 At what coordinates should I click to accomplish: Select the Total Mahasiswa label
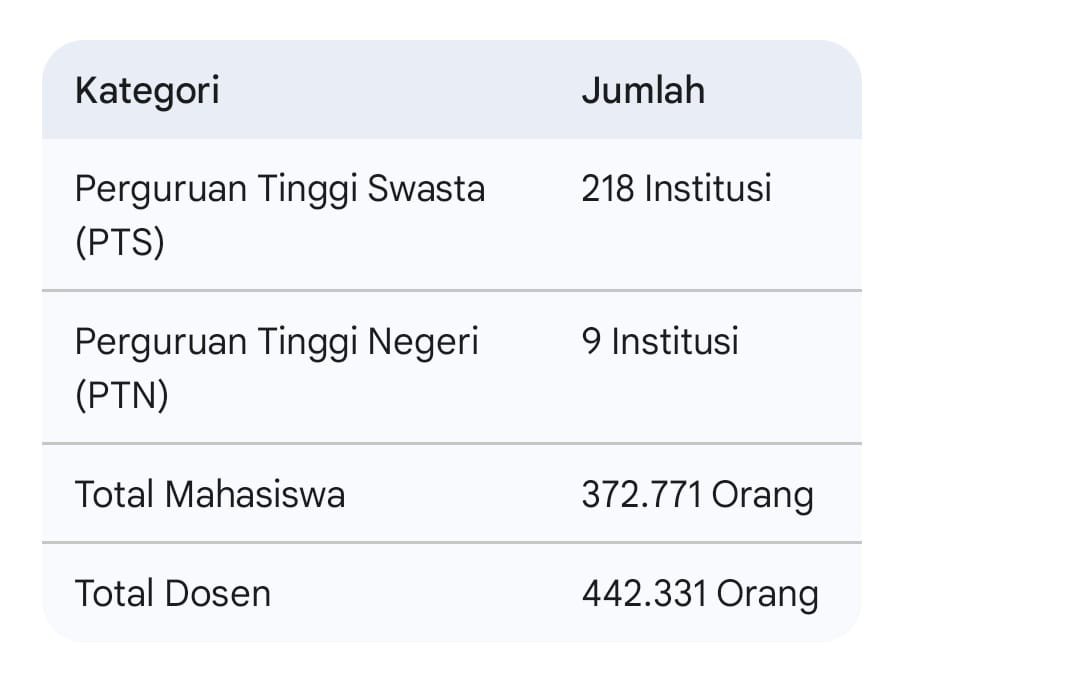click(210, 494)
